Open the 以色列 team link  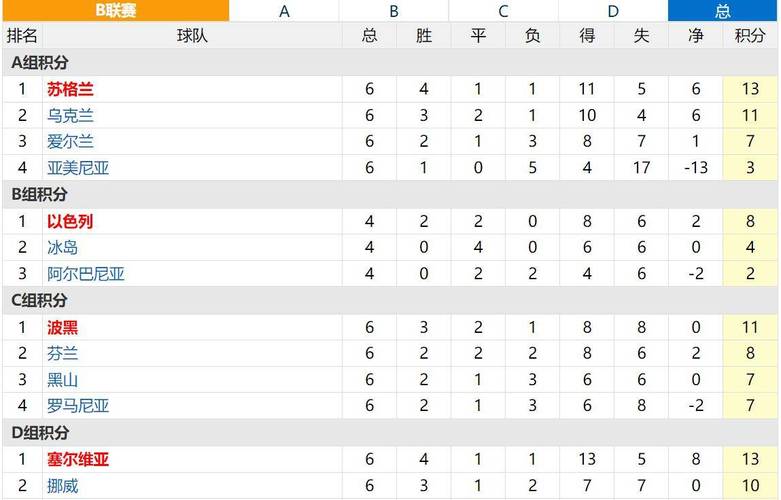tap(70, 221)
